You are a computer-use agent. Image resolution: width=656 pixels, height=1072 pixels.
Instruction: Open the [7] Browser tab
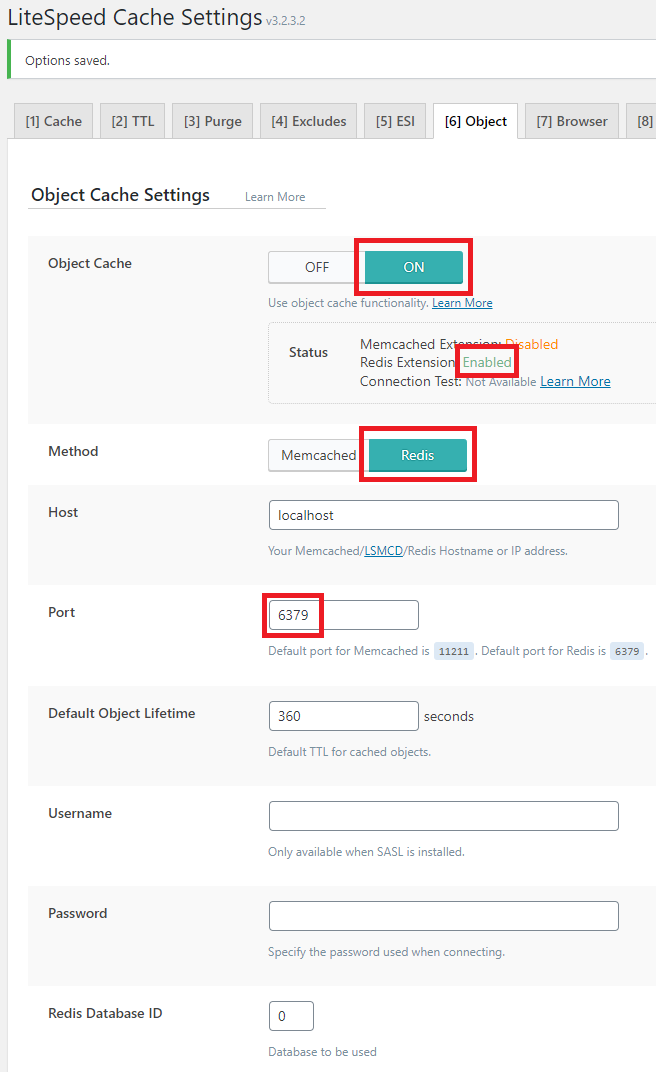572,121
